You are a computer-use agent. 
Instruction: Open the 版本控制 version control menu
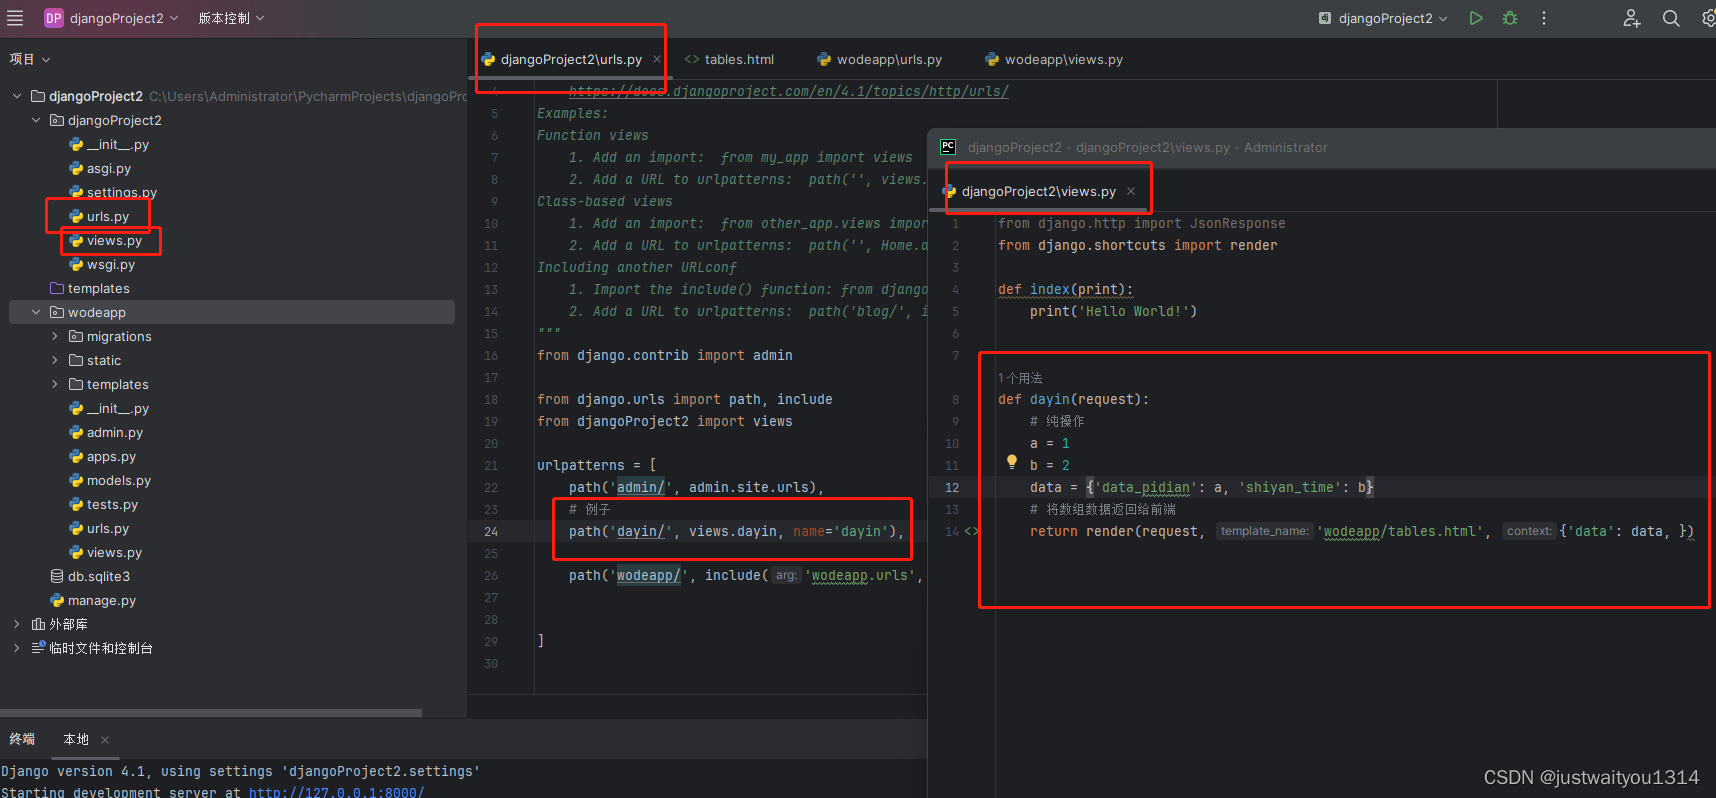tap(231, 18)
